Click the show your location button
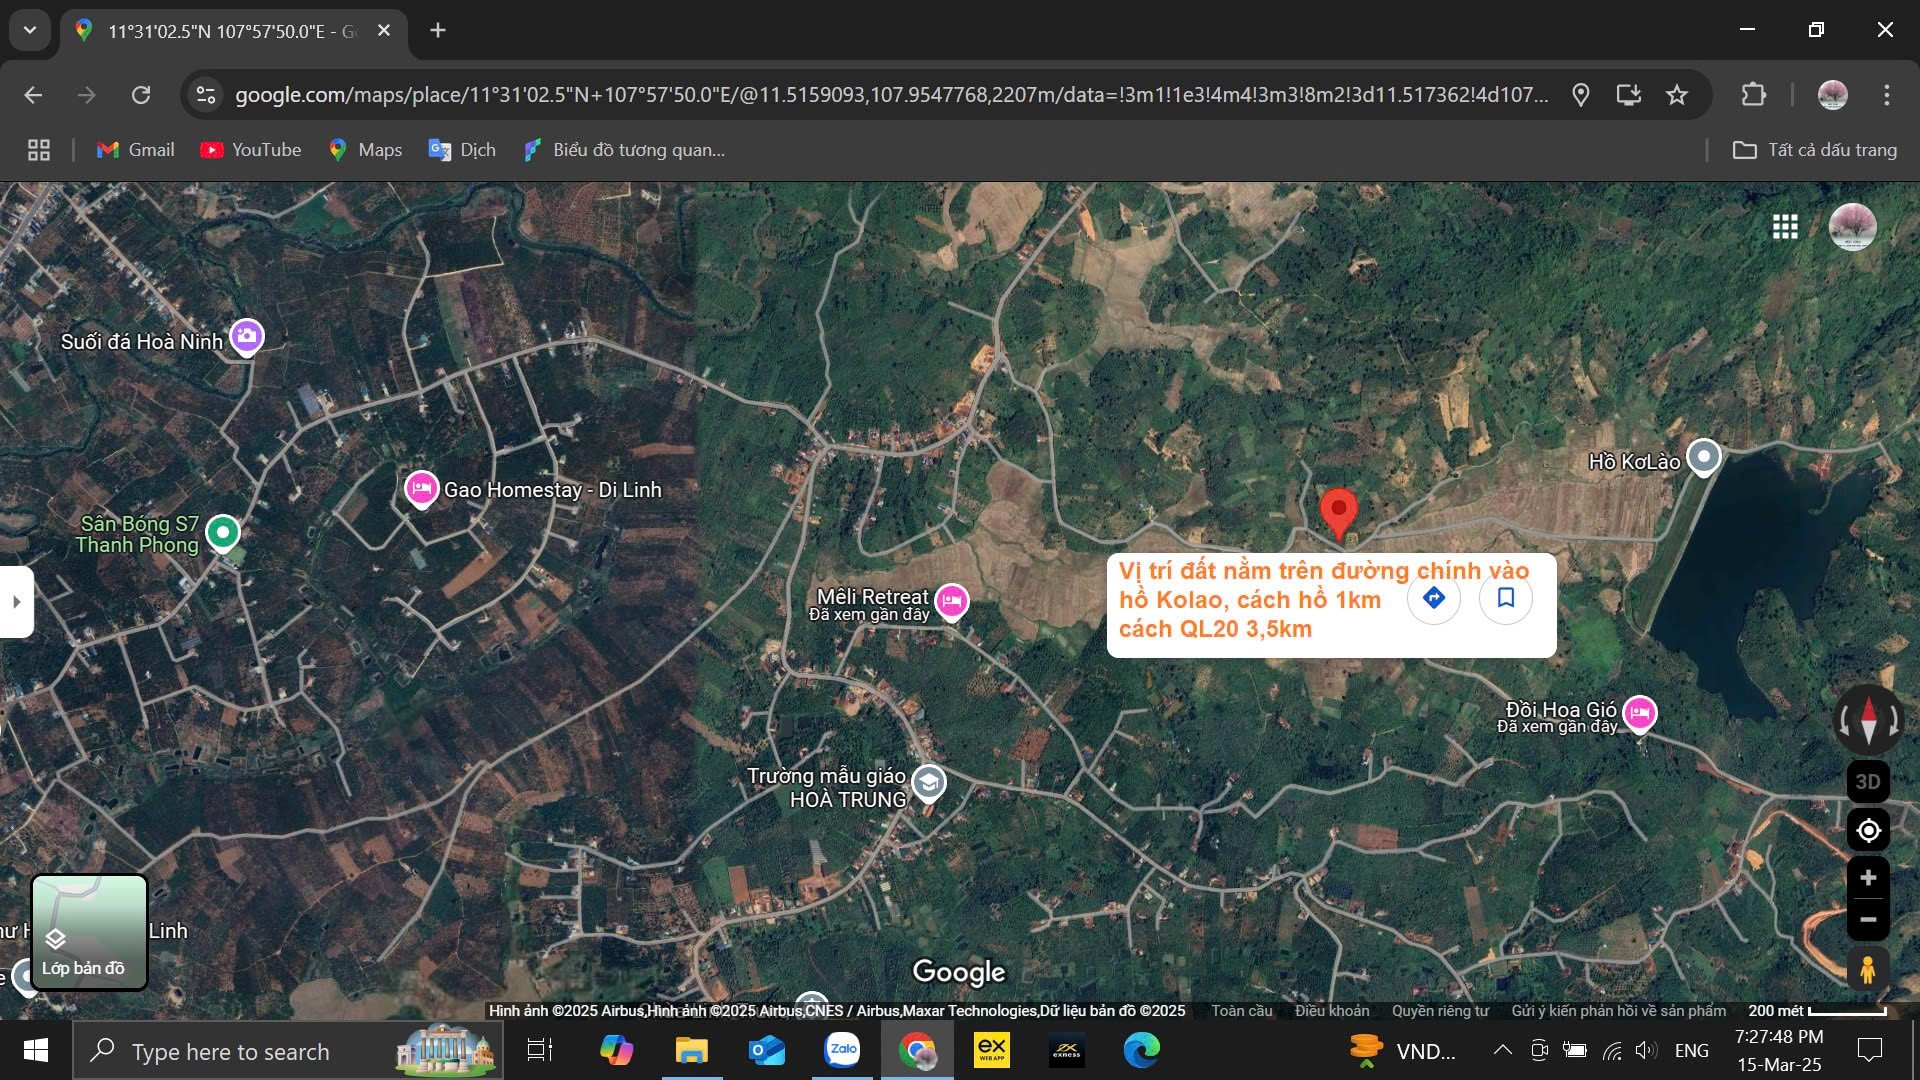The height and width of the screenshot is (1080, 1920). 1867,830
